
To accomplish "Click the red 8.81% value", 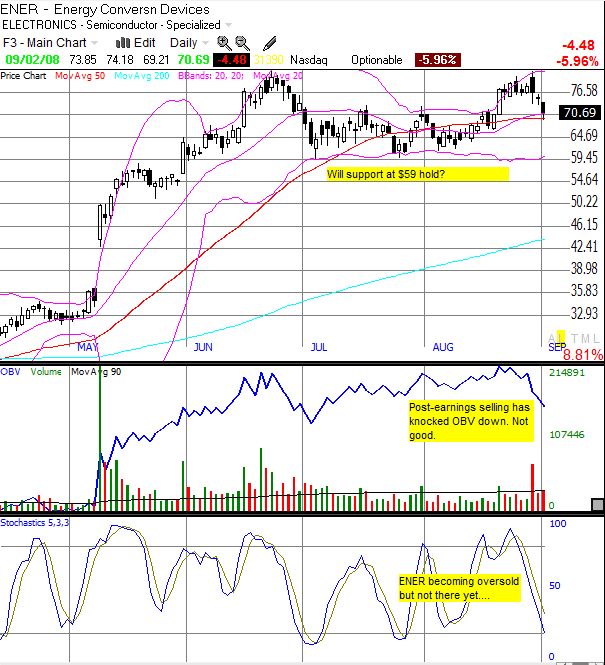I will tap(583, 355).
